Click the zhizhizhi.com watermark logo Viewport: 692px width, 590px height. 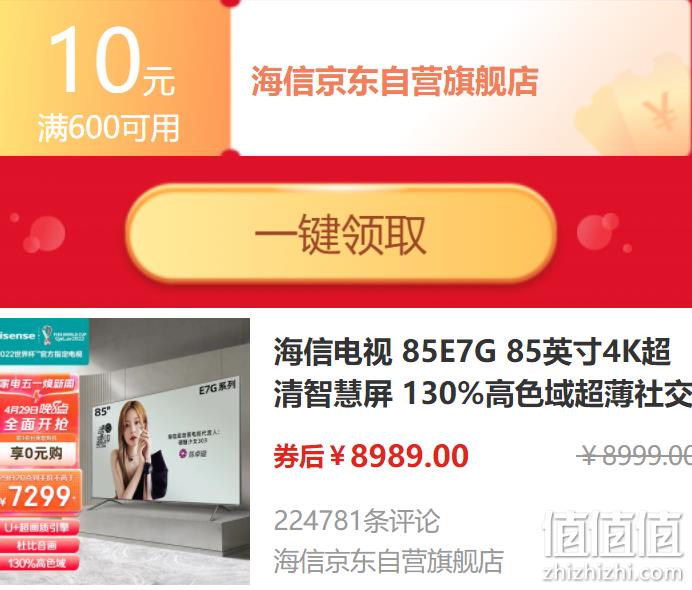613,546
